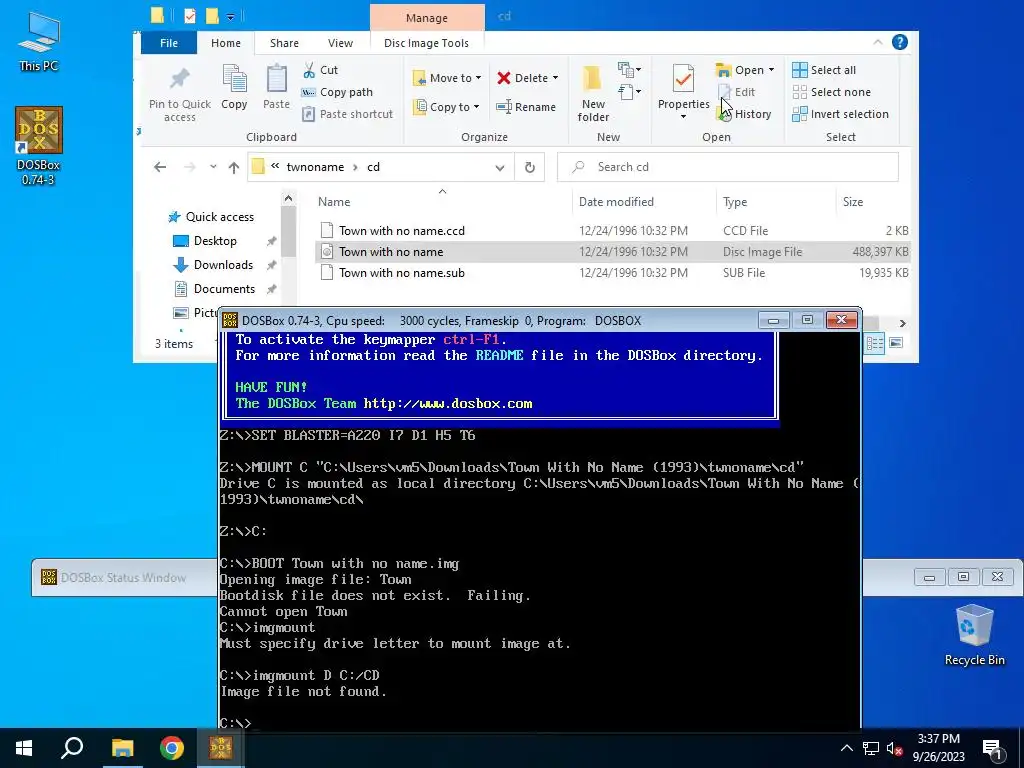Click the Manage contextual tab
Image resolution: width=1024 pixels, height=768 pixels.
pyautogui.click(x=427, y=18)
